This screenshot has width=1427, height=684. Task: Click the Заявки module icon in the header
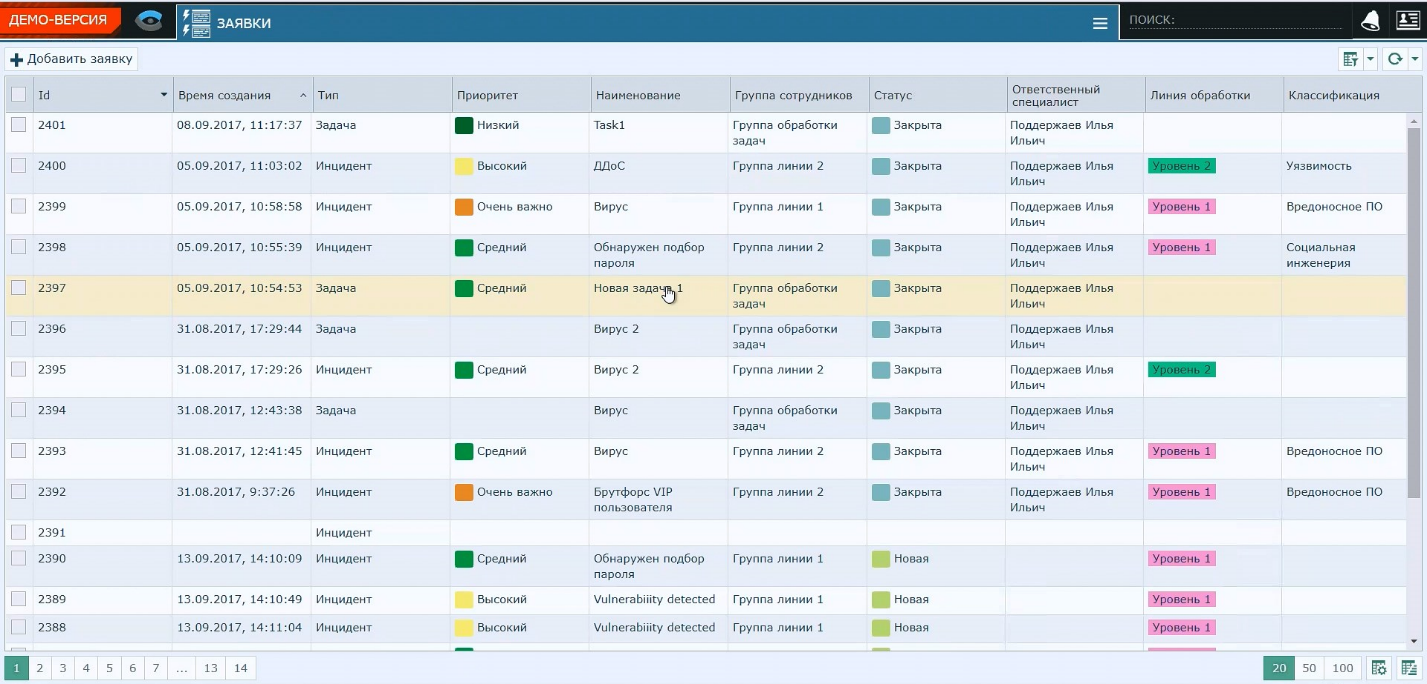[196, 22]
